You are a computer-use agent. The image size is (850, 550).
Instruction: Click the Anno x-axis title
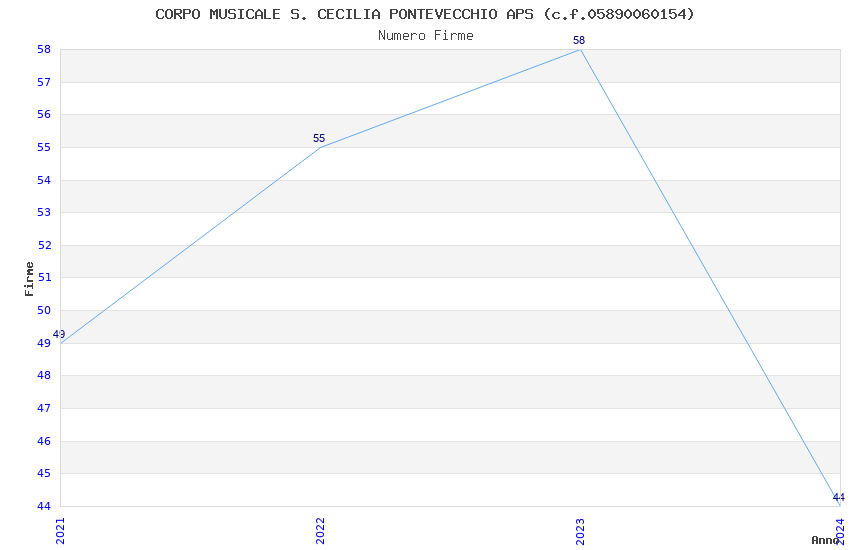(824, 540)
